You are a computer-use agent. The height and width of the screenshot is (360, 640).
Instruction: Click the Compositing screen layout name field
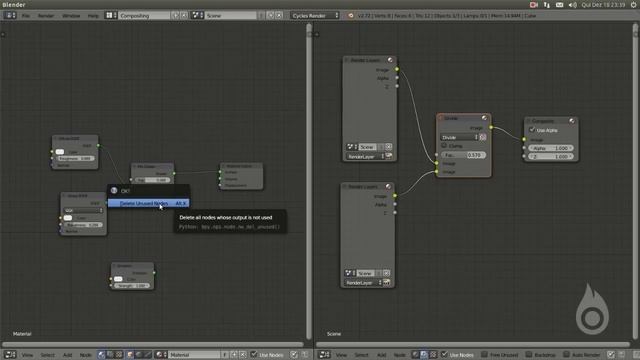pos(144,16)
